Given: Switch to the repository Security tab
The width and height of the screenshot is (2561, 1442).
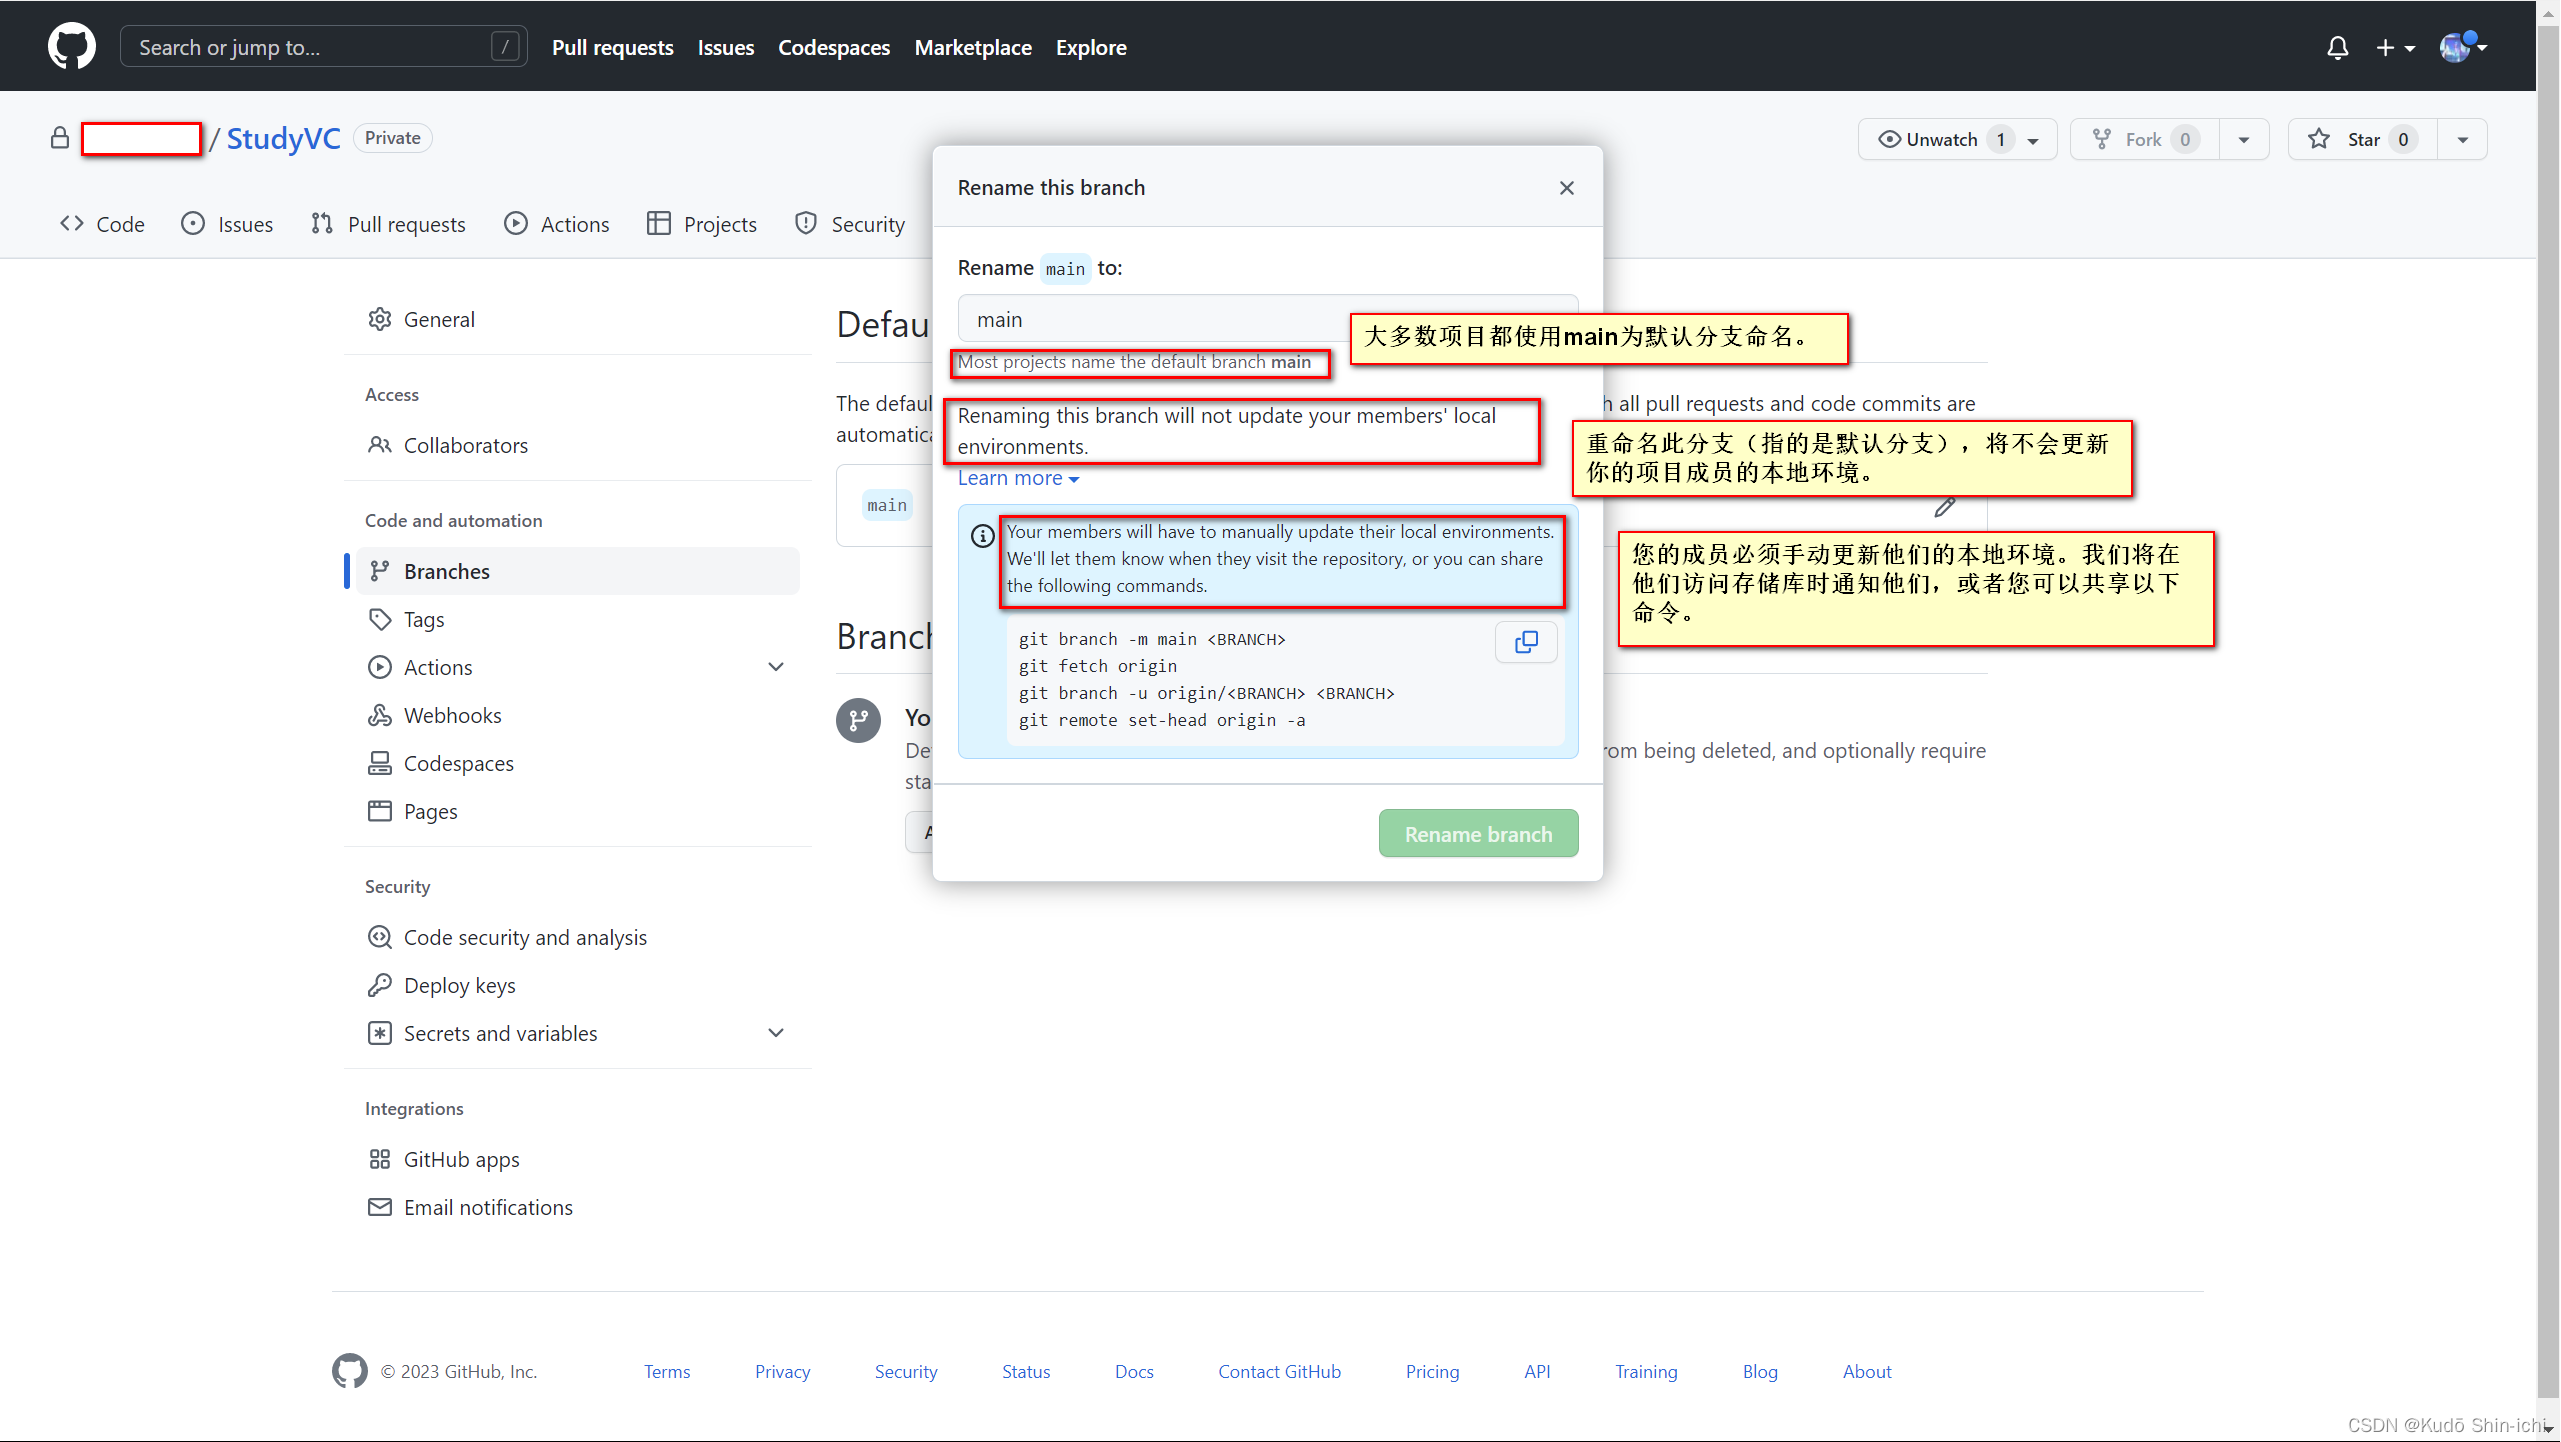Looking at the screenshot, I should click(x=850, y=224).
